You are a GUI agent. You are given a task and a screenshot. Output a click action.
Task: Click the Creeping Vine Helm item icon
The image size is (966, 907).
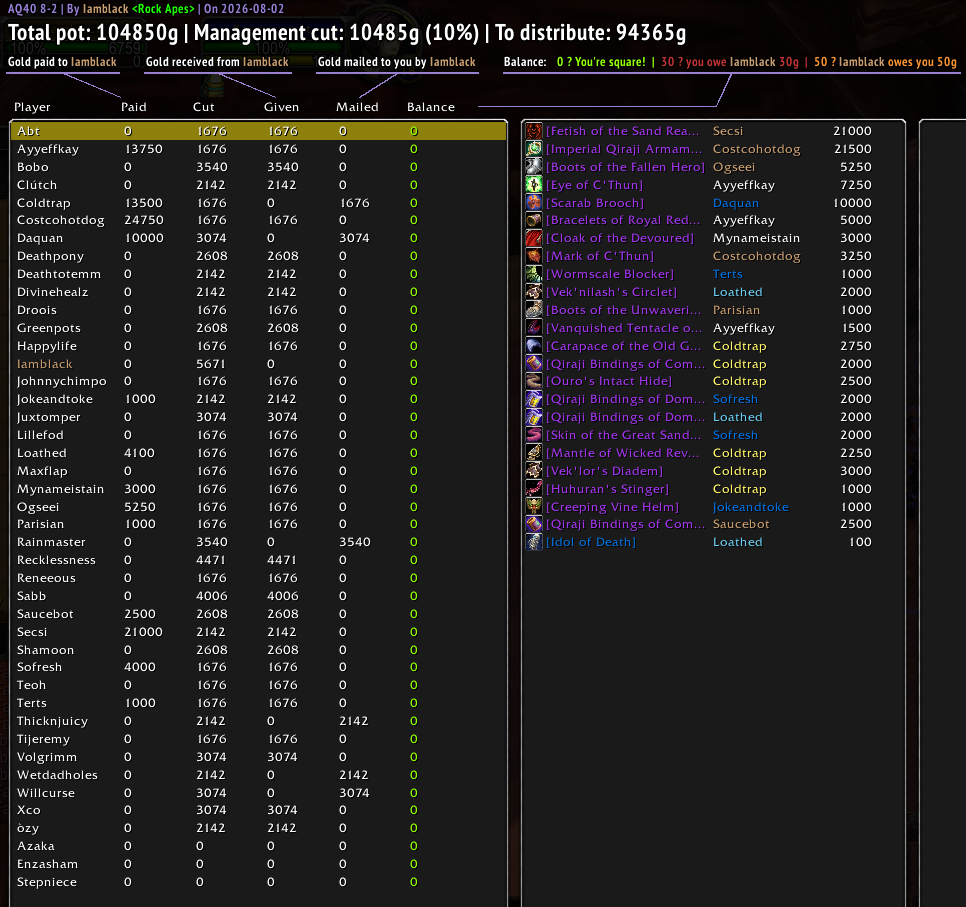click(534, 506)
